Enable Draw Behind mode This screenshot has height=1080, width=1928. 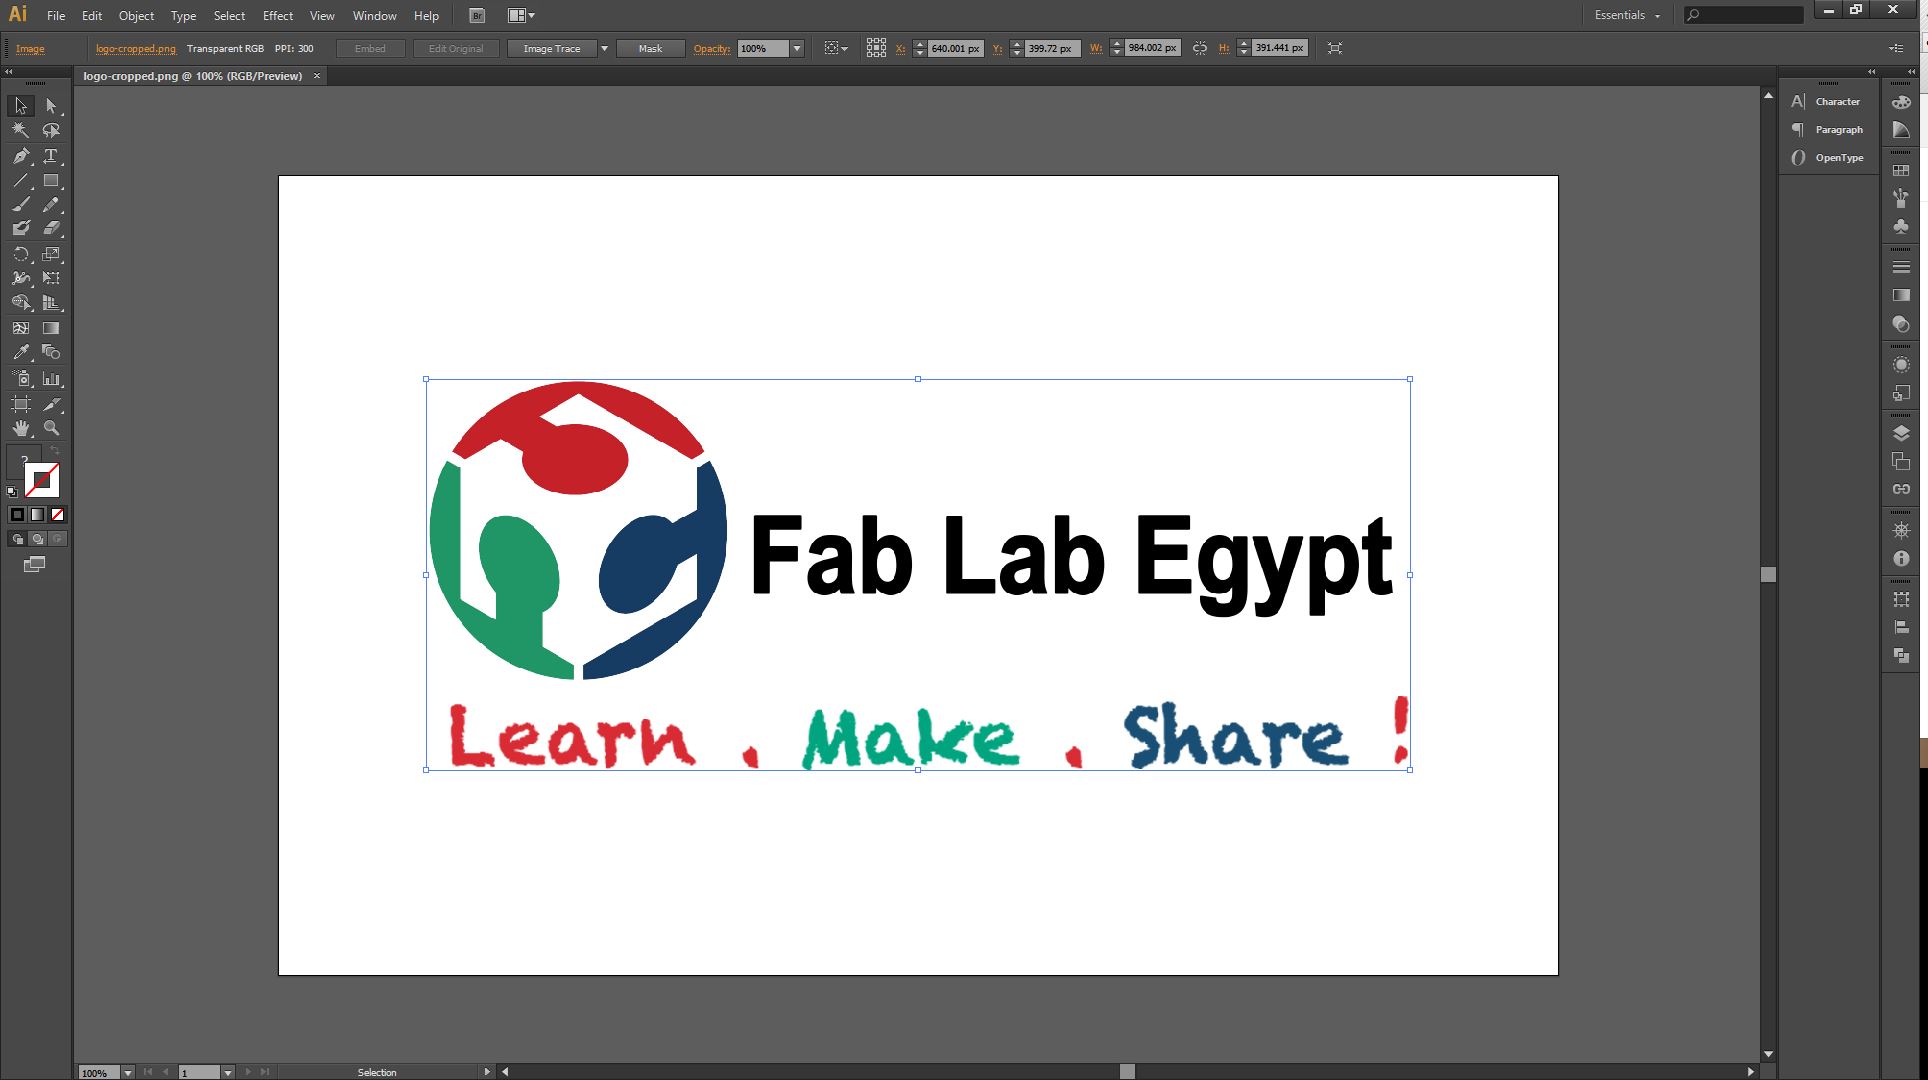point(37,539)
